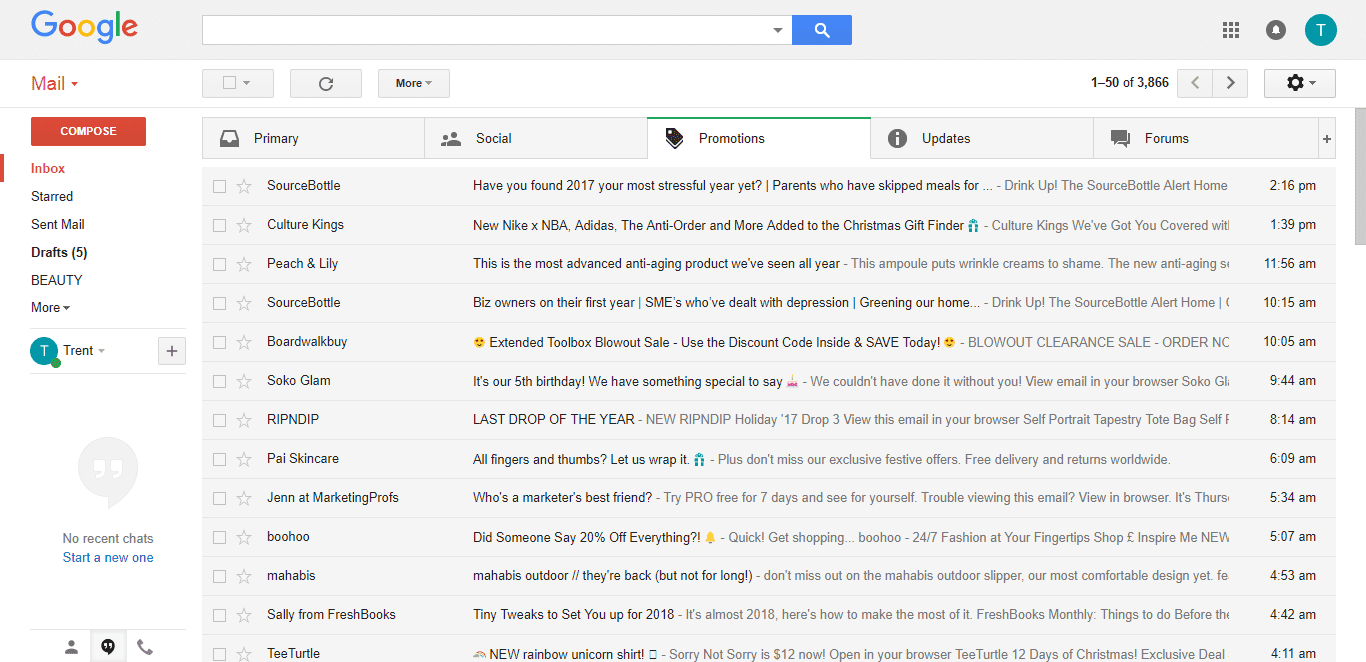Image resolution: width=1366 pixels, height=662 pixels.
Task: Open the settings gear dropdown
Action: 1299,83
